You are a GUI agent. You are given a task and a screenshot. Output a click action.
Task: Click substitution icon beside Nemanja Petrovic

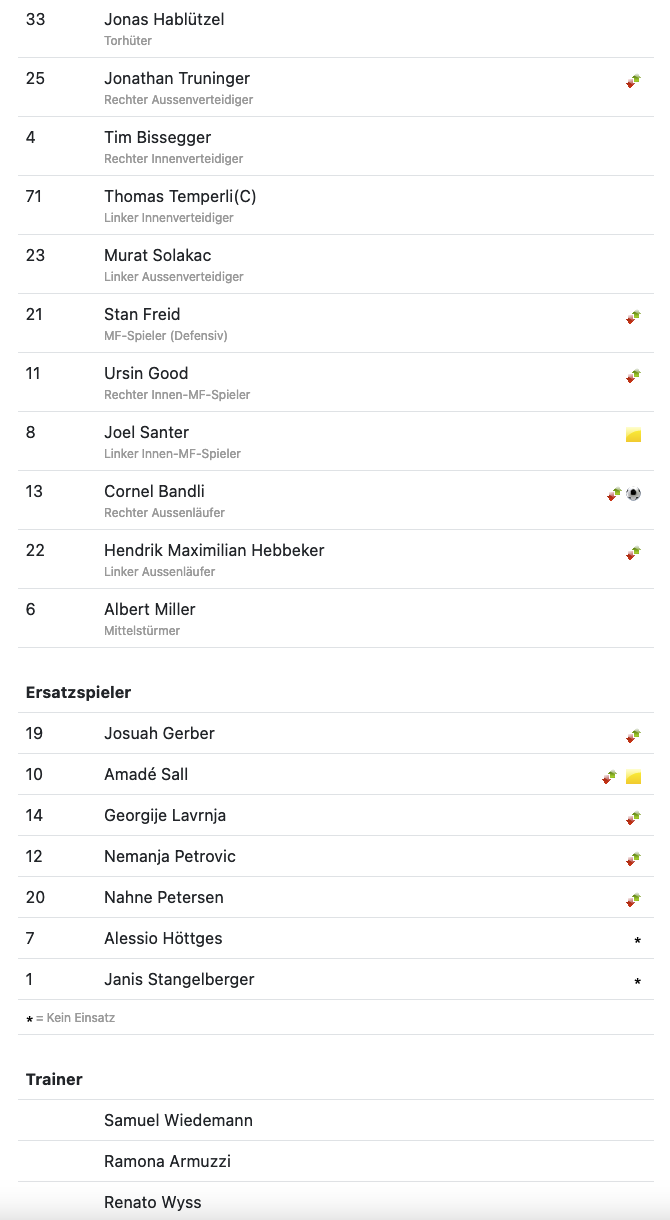633,859
